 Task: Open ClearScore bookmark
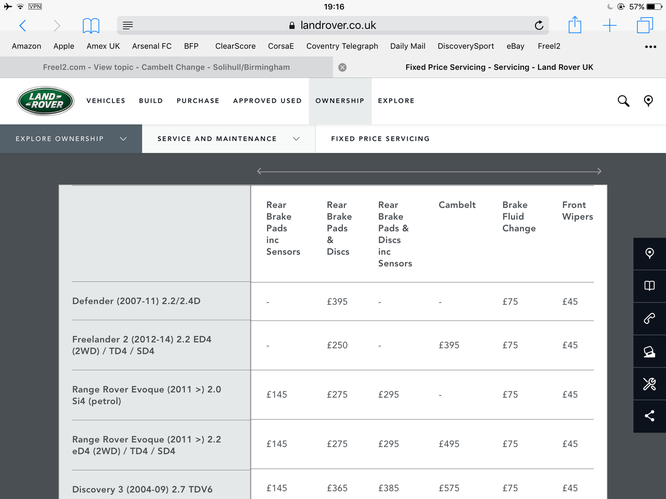(235, 46)
